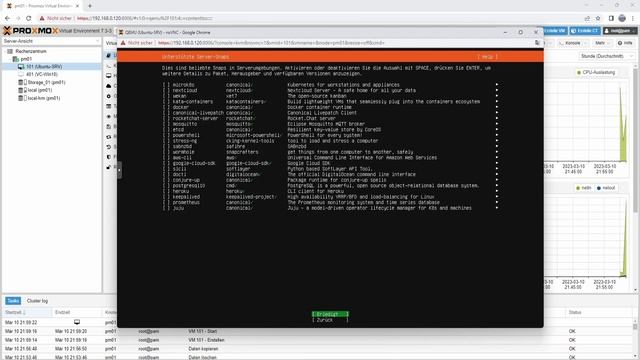Switch to the Cluster log tab
Image resolution: width=640 pixels, height=360 pixels.
37,301
